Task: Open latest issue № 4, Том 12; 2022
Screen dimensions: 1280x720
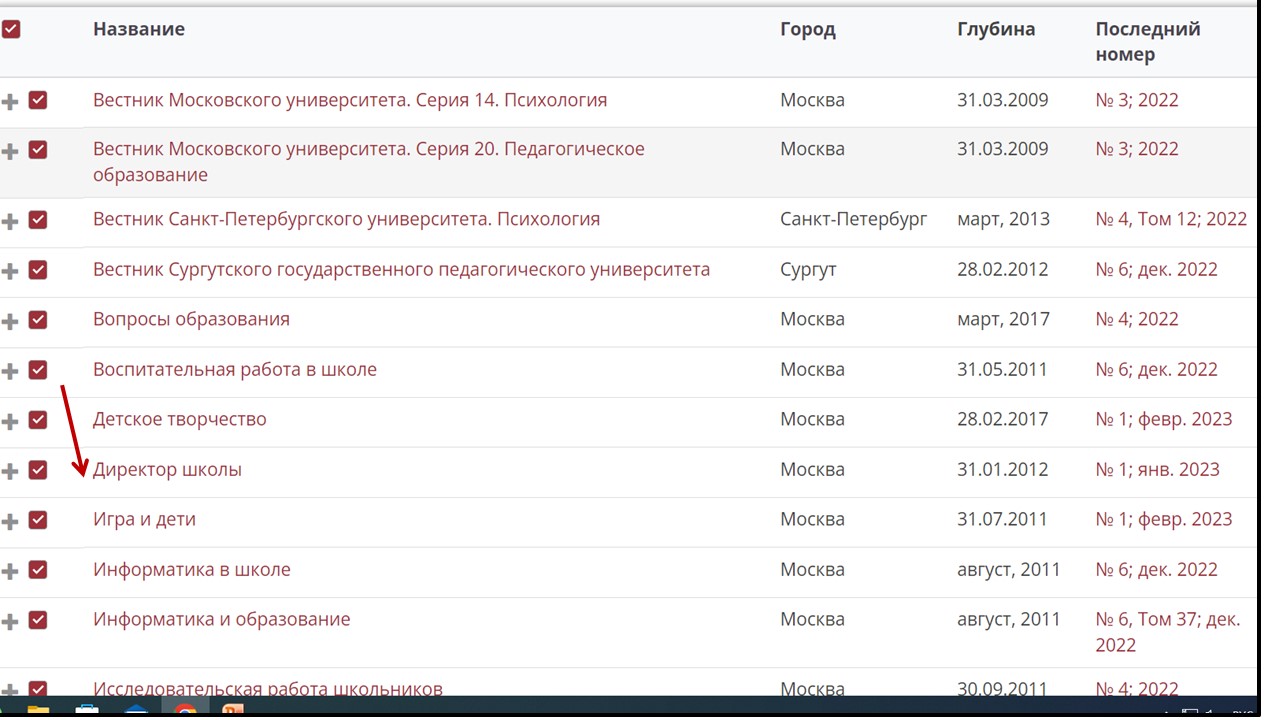Action: tap(1170, 219)
